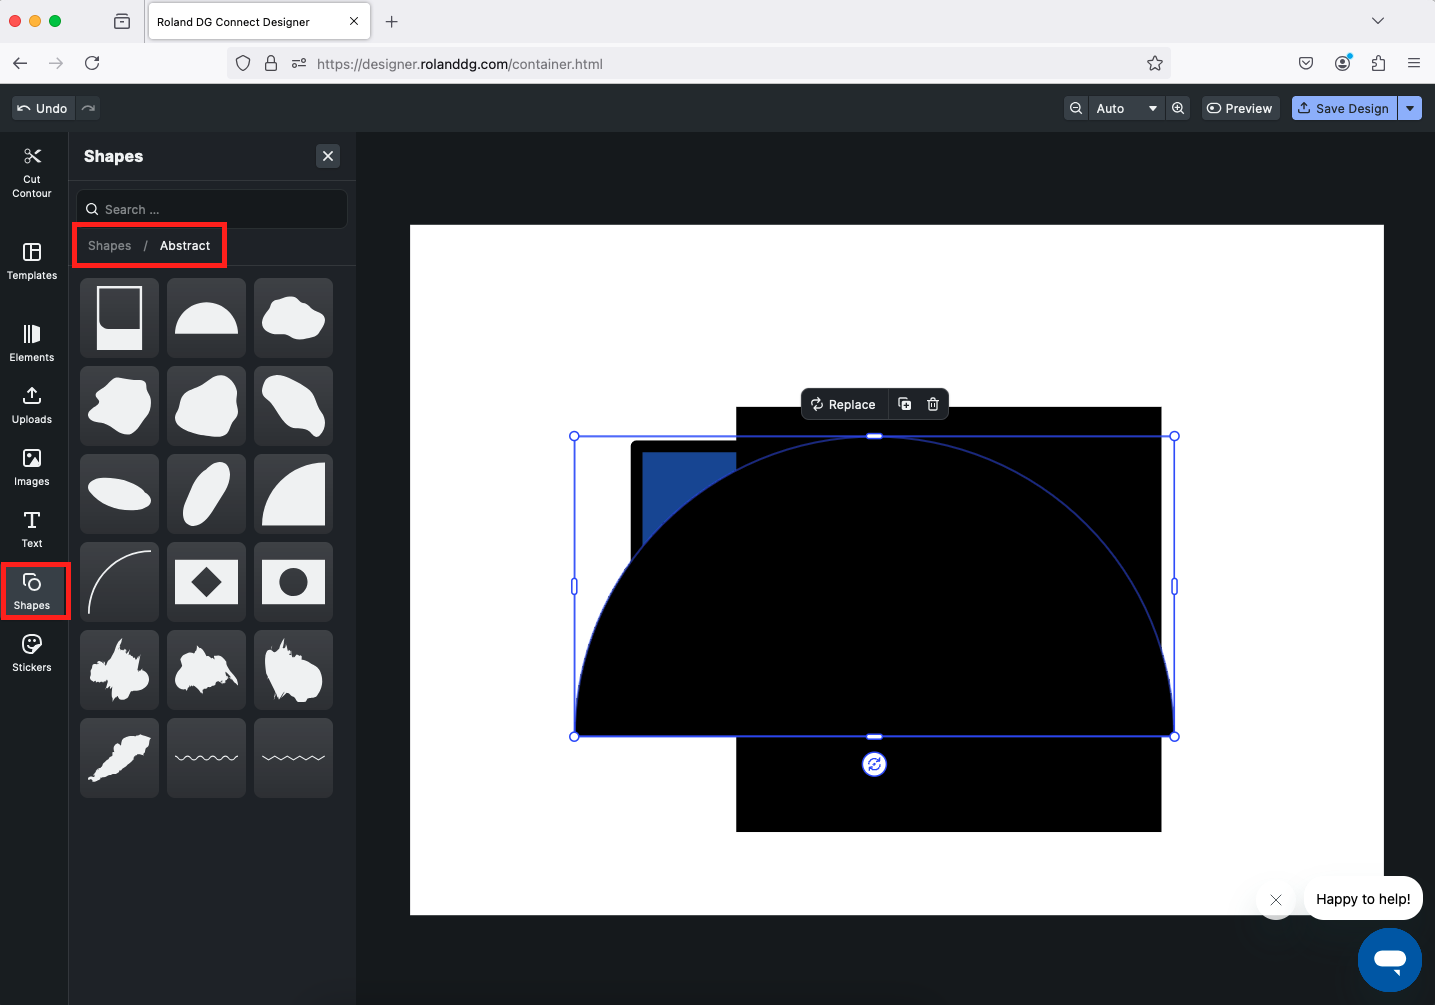The image size is (1435, 1005).
Task: Insert the tilted capsule shape
Action: tap(206, 494)
